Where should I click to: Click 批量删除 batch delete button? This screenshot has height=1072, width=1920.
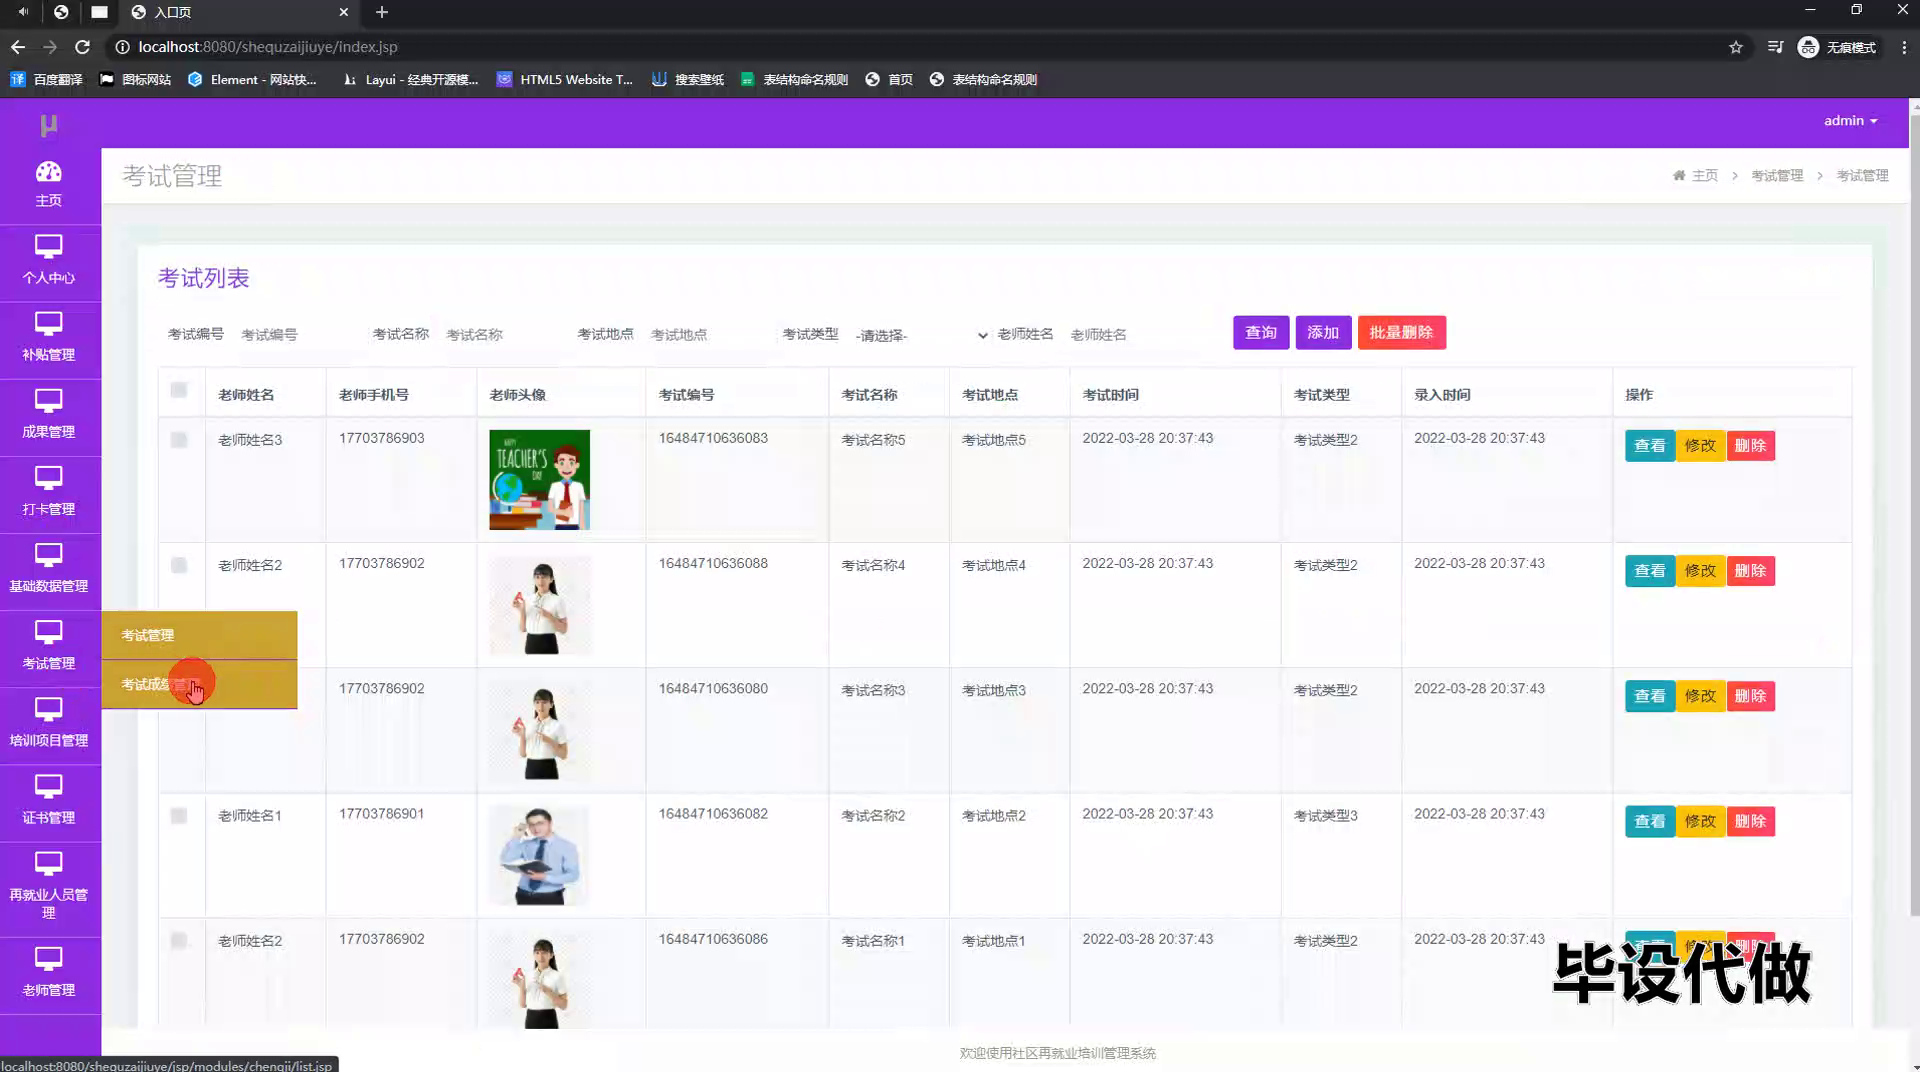[x=1401, y=332]
